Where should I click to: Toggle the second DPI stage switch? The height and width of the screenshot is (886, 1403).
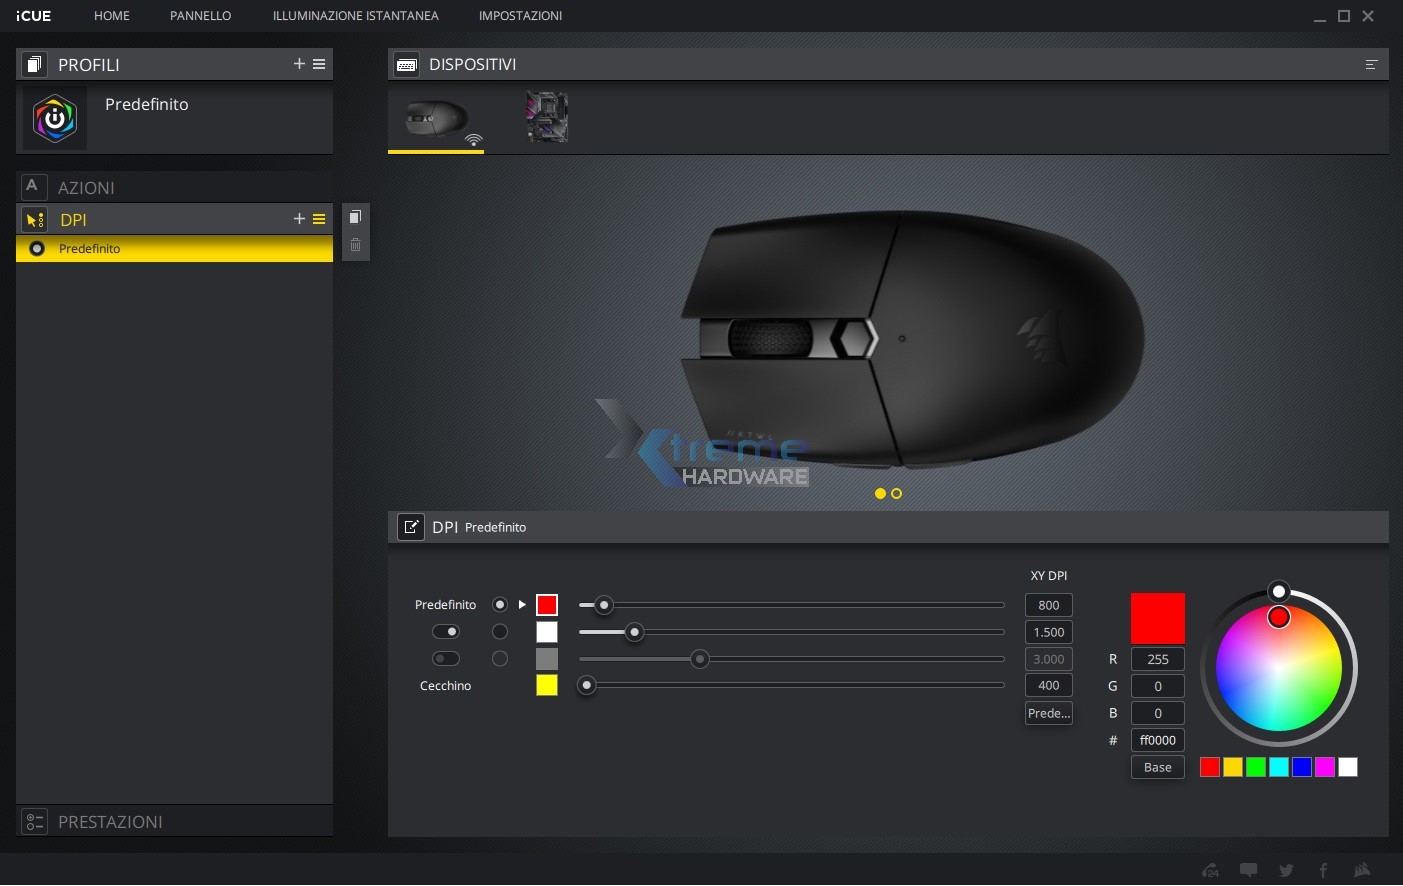(x=446, y=632)
